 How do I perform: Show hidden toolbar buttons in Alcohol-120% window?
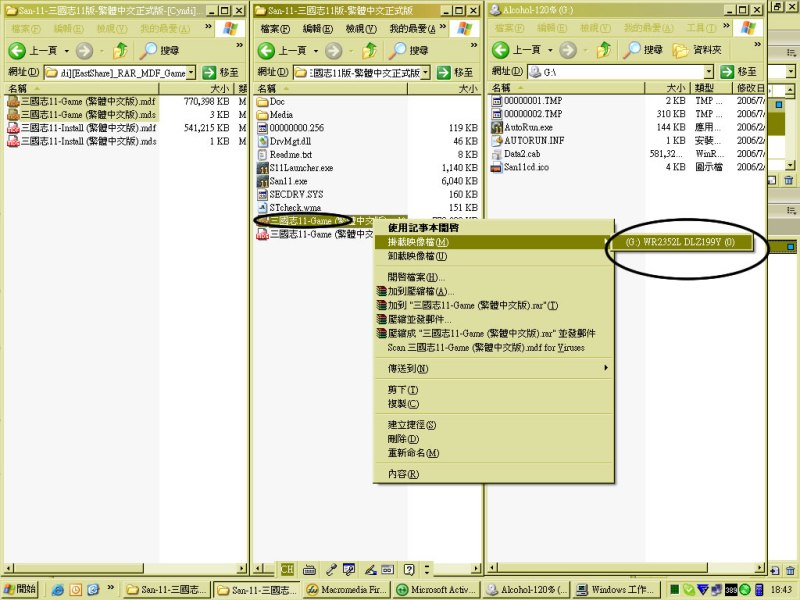point(758,45)
